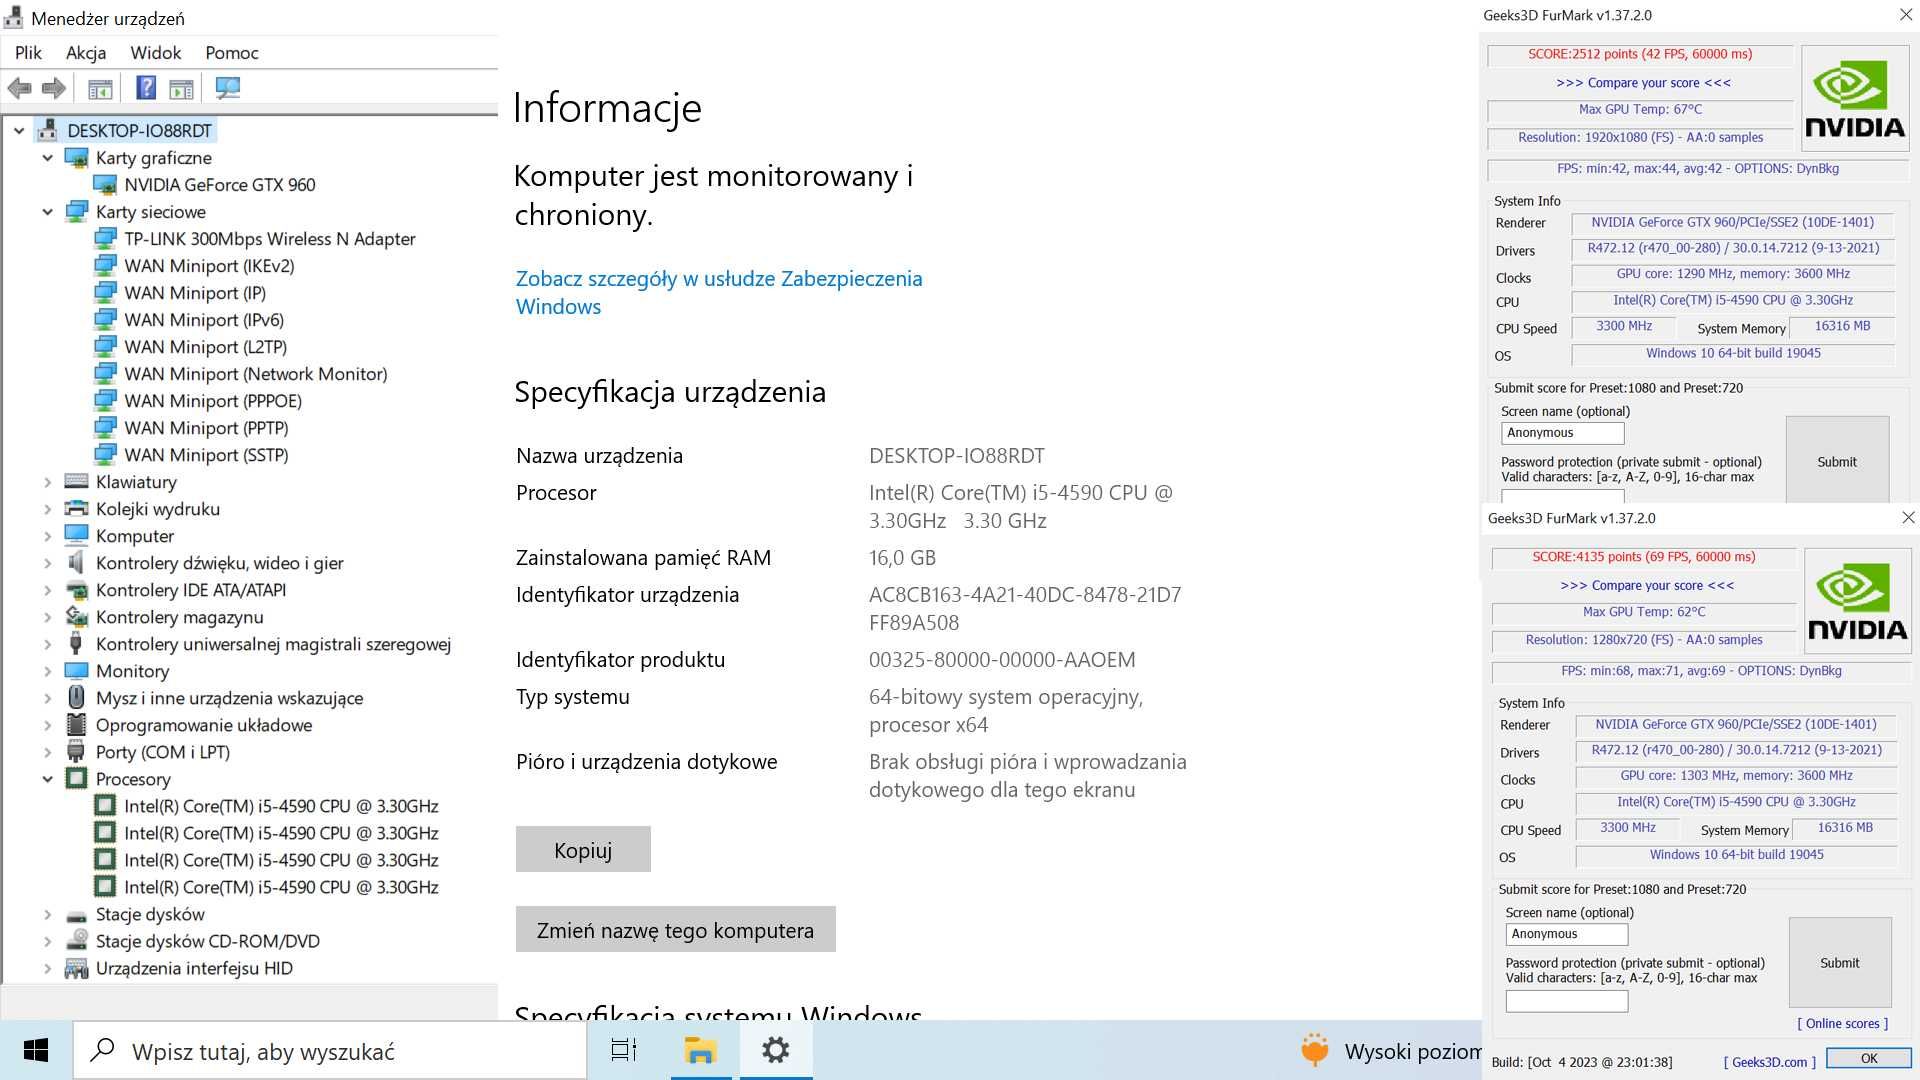Screen dimensions: 1920x1080
Task: Open the Geeks3D.com link
Action: point(1769,1062)
